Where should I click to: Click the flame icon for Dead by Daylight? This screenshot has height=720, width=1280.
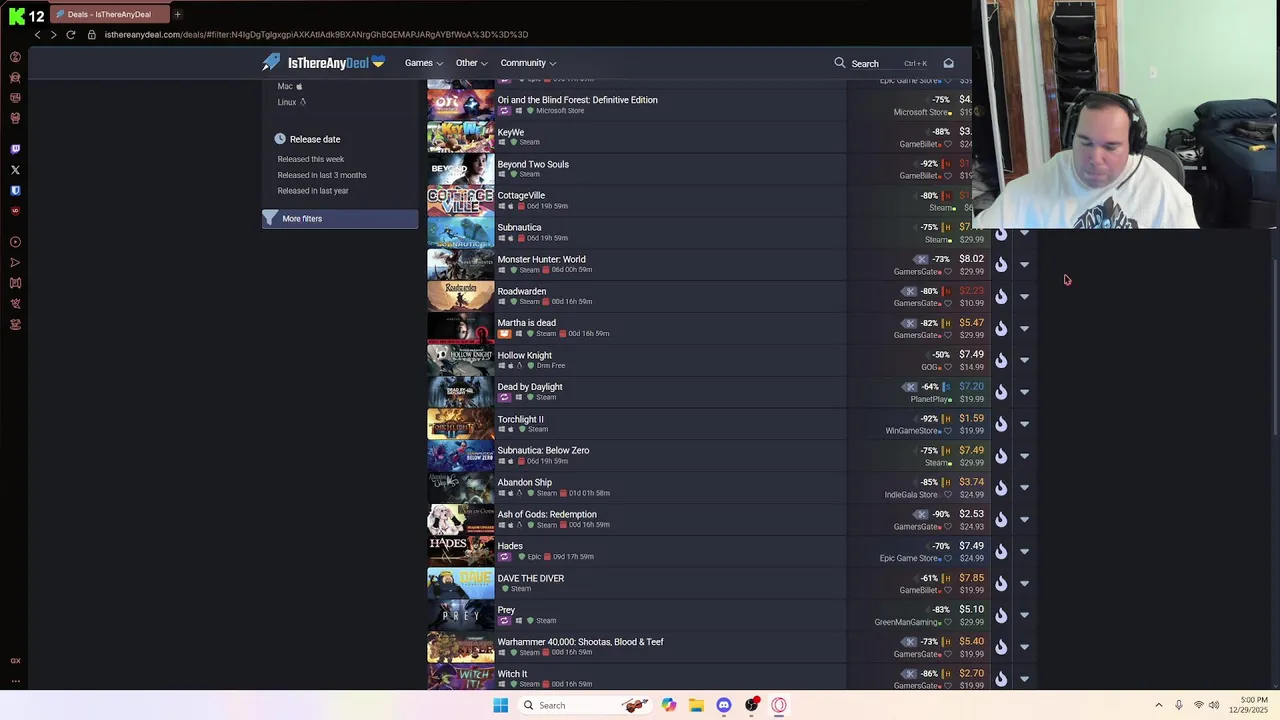(1001, 392)
